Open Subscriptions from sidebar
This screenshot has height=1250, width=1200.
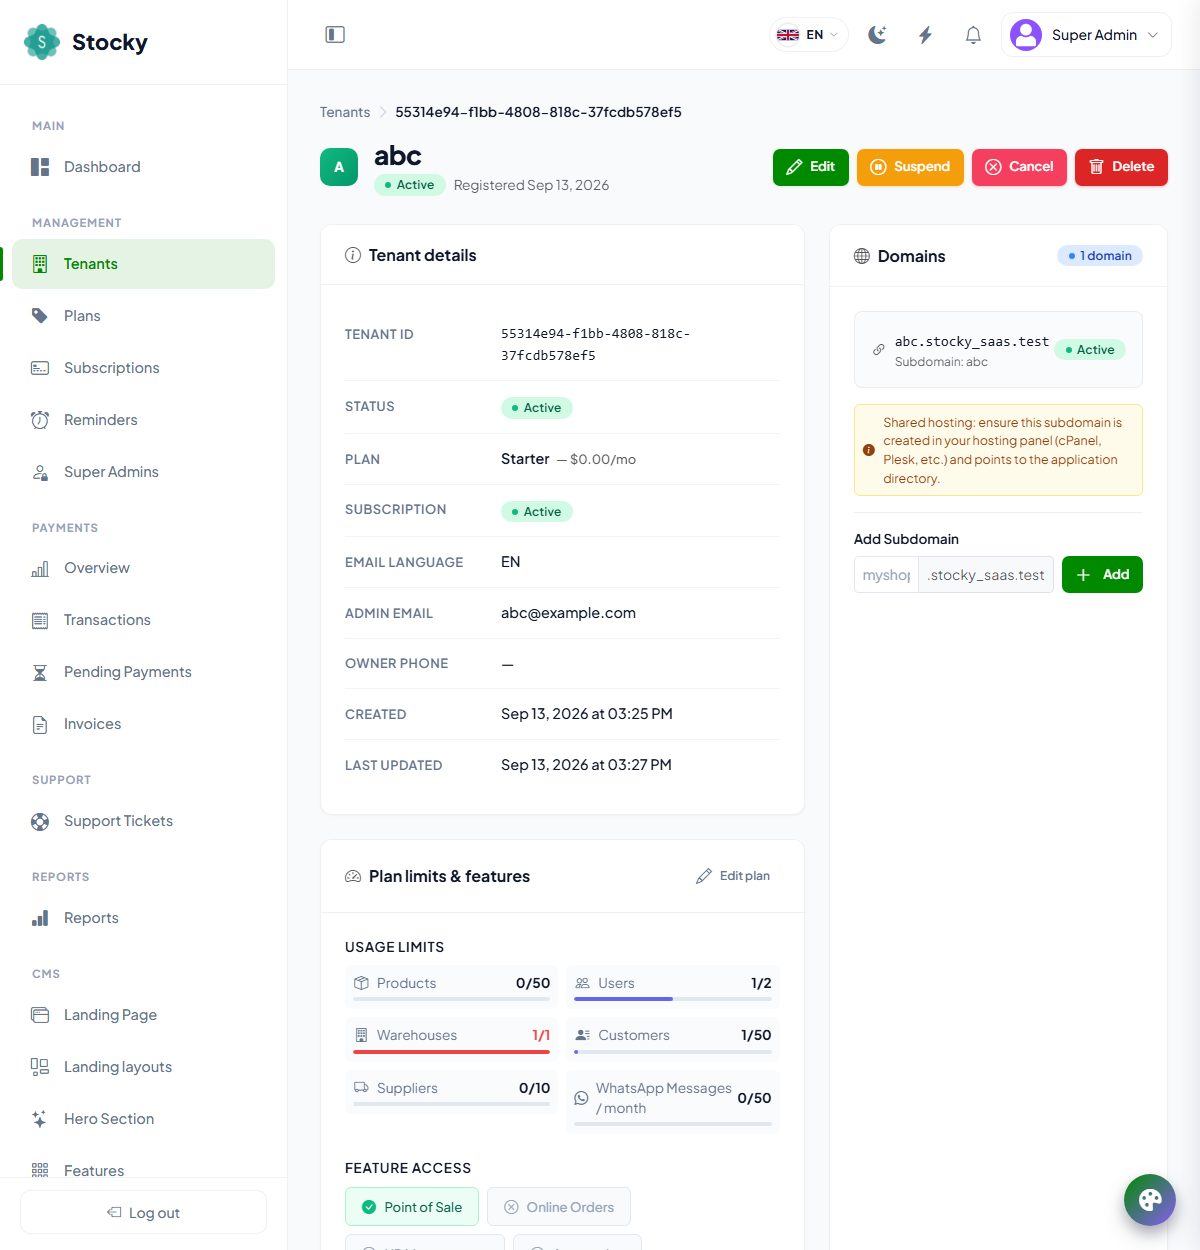tap(143, 368)
